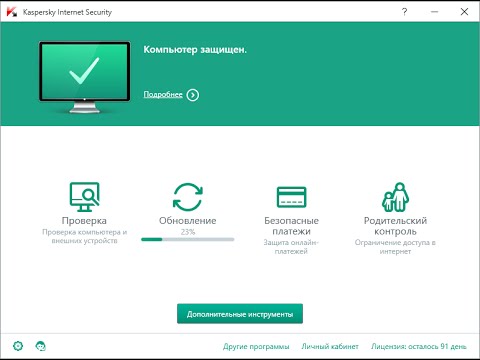Open the Личный кабинет link
480x360 pixels.
[330, 347]
